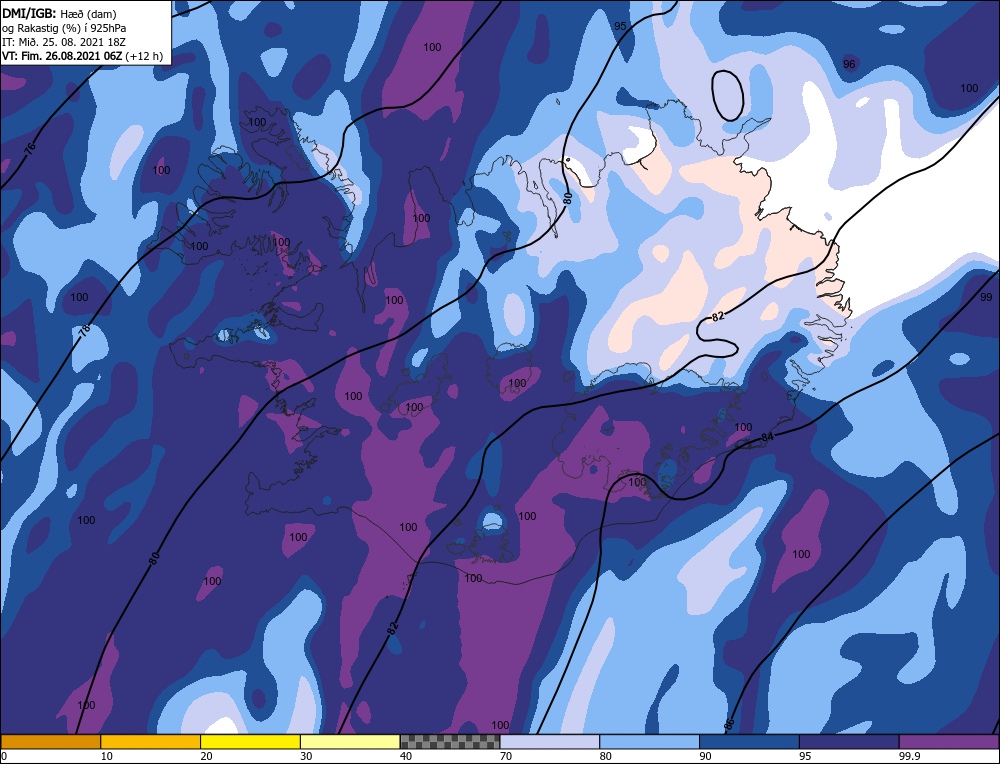Click the legend scale value '99.9'

tap(909, 756)
